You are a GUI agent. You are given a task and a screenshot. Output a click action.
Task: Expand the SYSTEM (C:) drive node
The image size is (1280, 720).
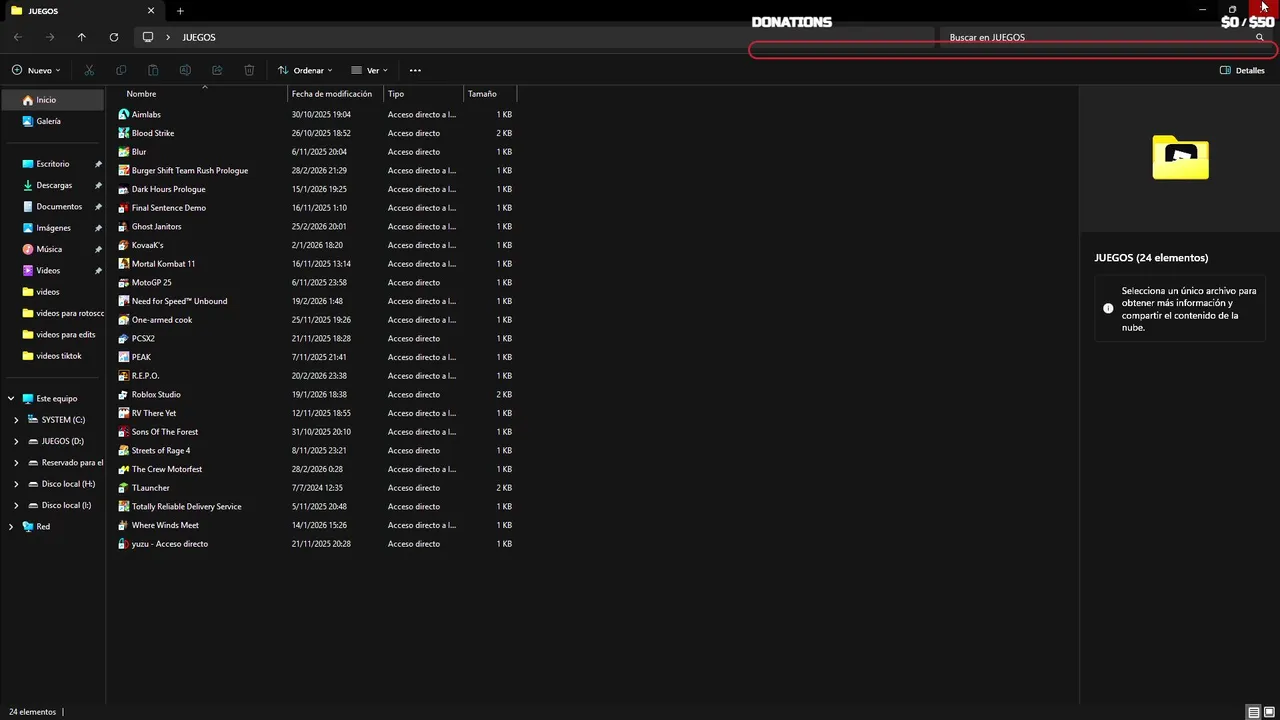pyautogui.click(x=16, y=420)
